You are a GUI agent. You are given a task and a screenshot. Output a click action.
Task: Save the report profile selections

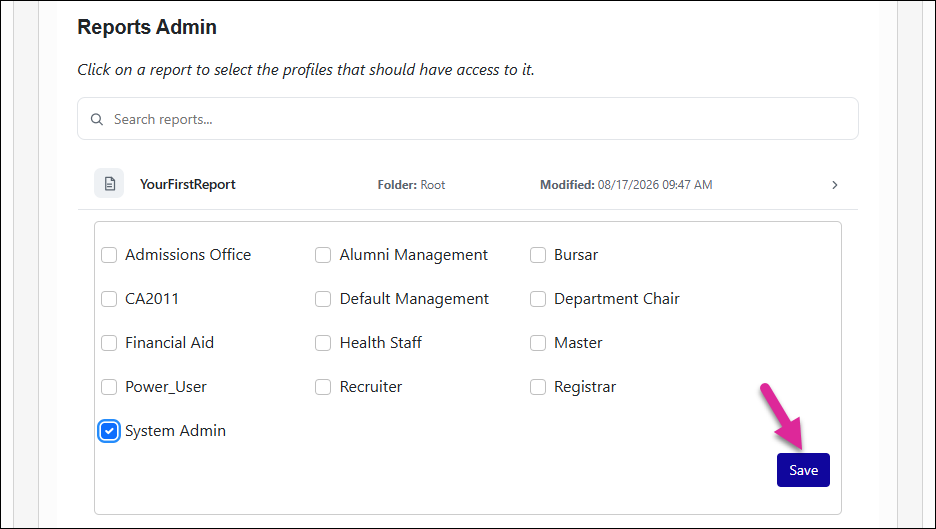coord(803,470)
